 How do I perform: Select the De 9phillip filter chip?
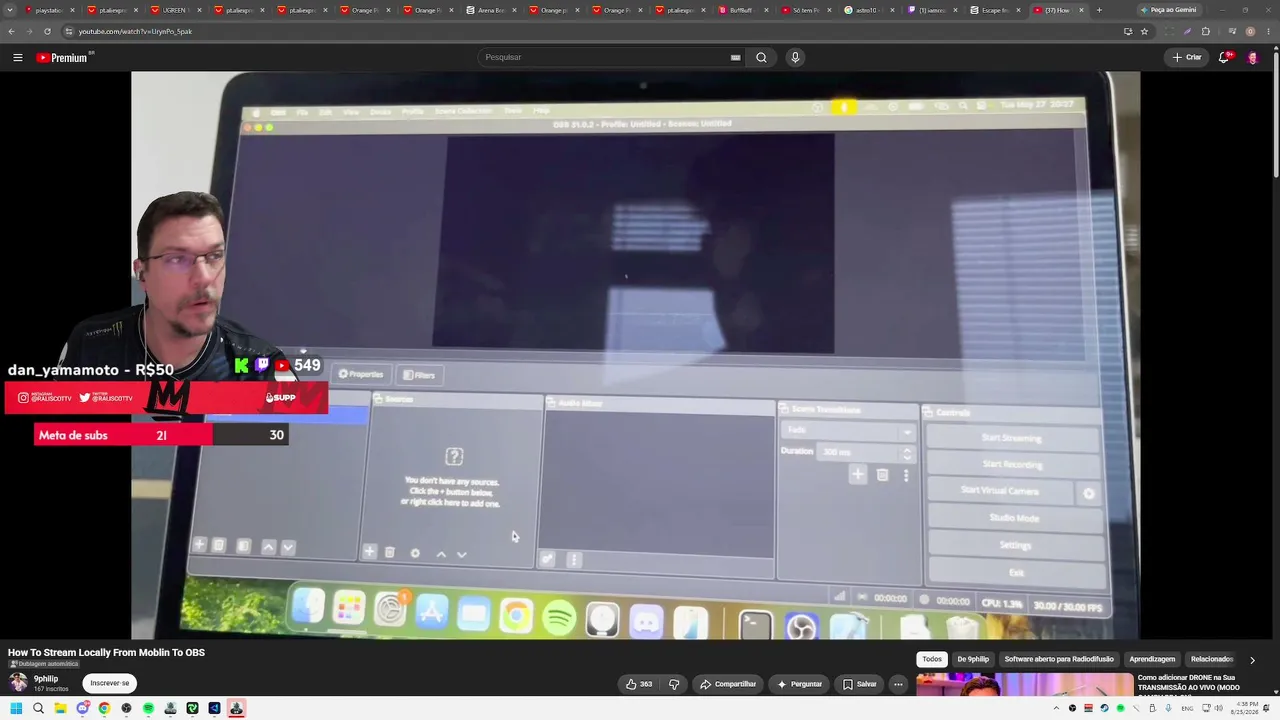[x=973, y=659]
